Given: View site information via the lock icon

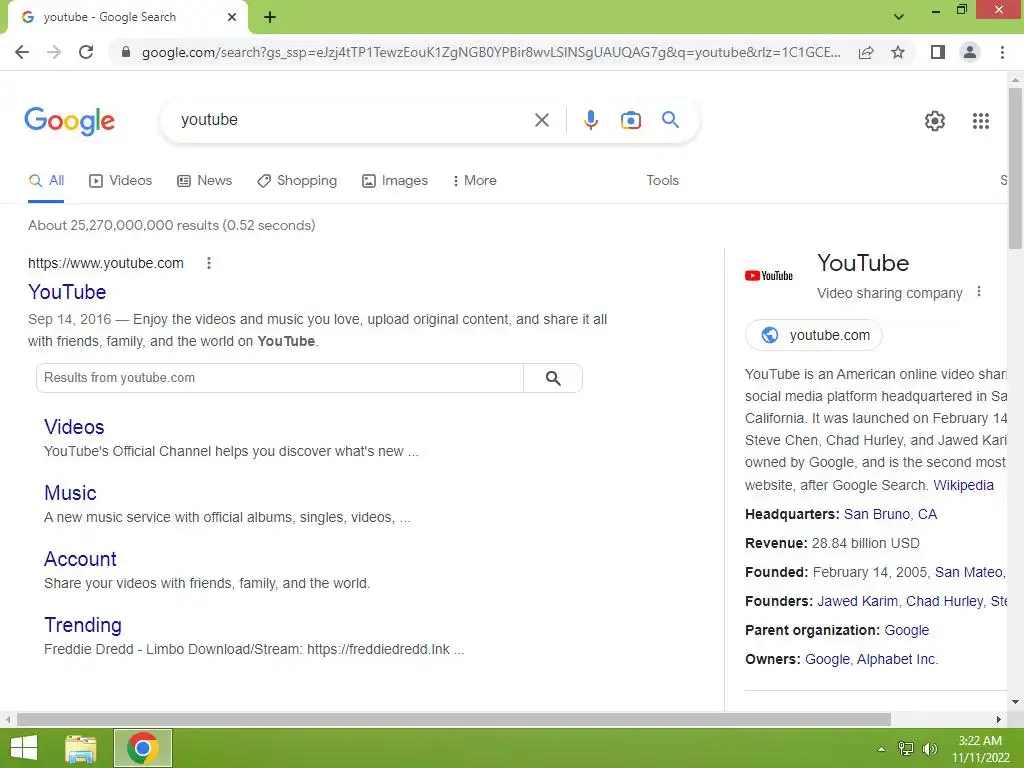Looking at the screenshot, I should click(126, 52).
